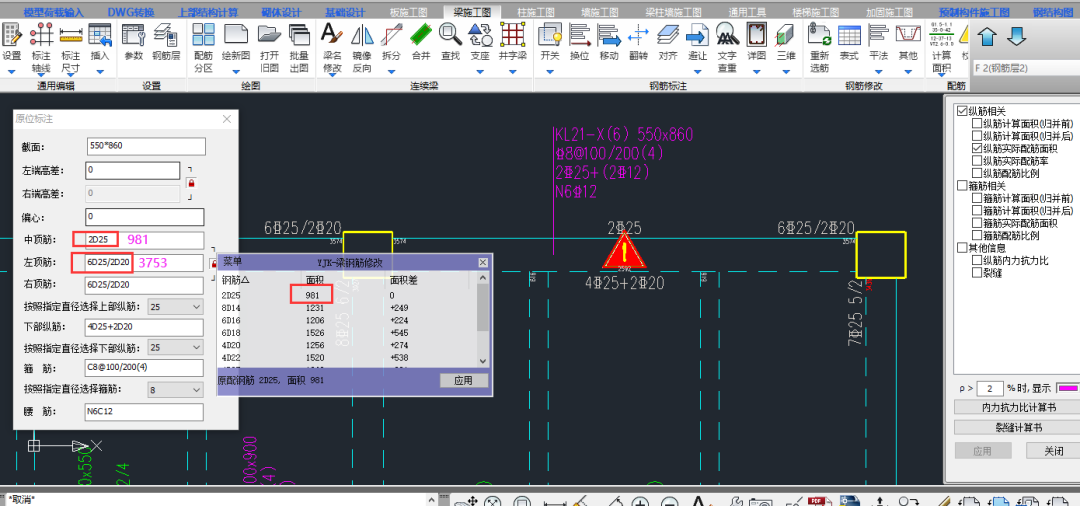Click the PDF export icon in bottom toolbar
Viewport: 1080px width, 506px height.
point(818,500)
